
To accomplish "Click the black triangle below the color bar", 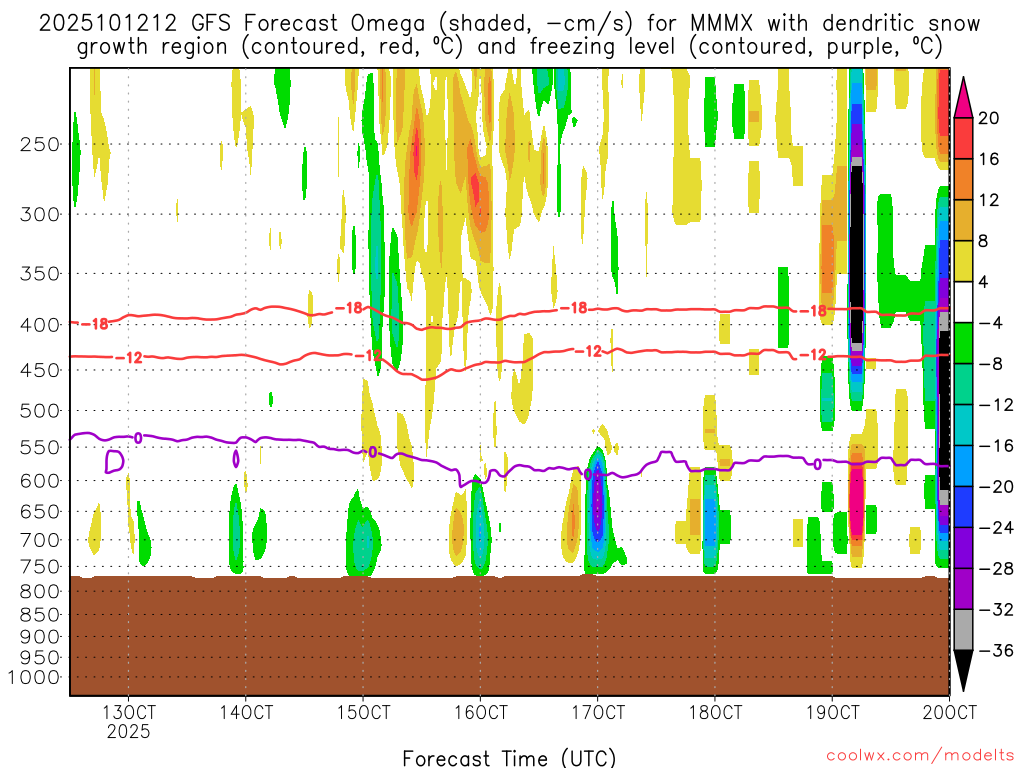I will pyautogui.click(x=965, y=670).
